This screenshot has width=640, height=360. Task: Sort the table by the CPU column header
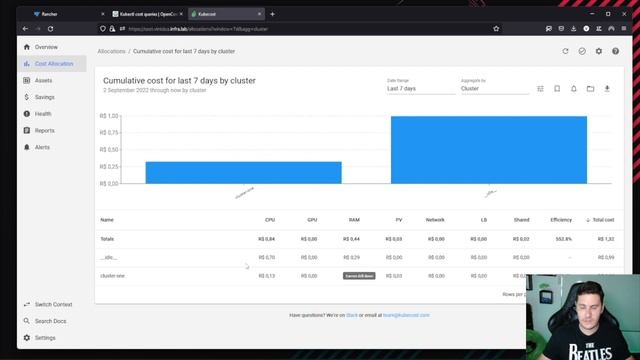click(270, 220)
